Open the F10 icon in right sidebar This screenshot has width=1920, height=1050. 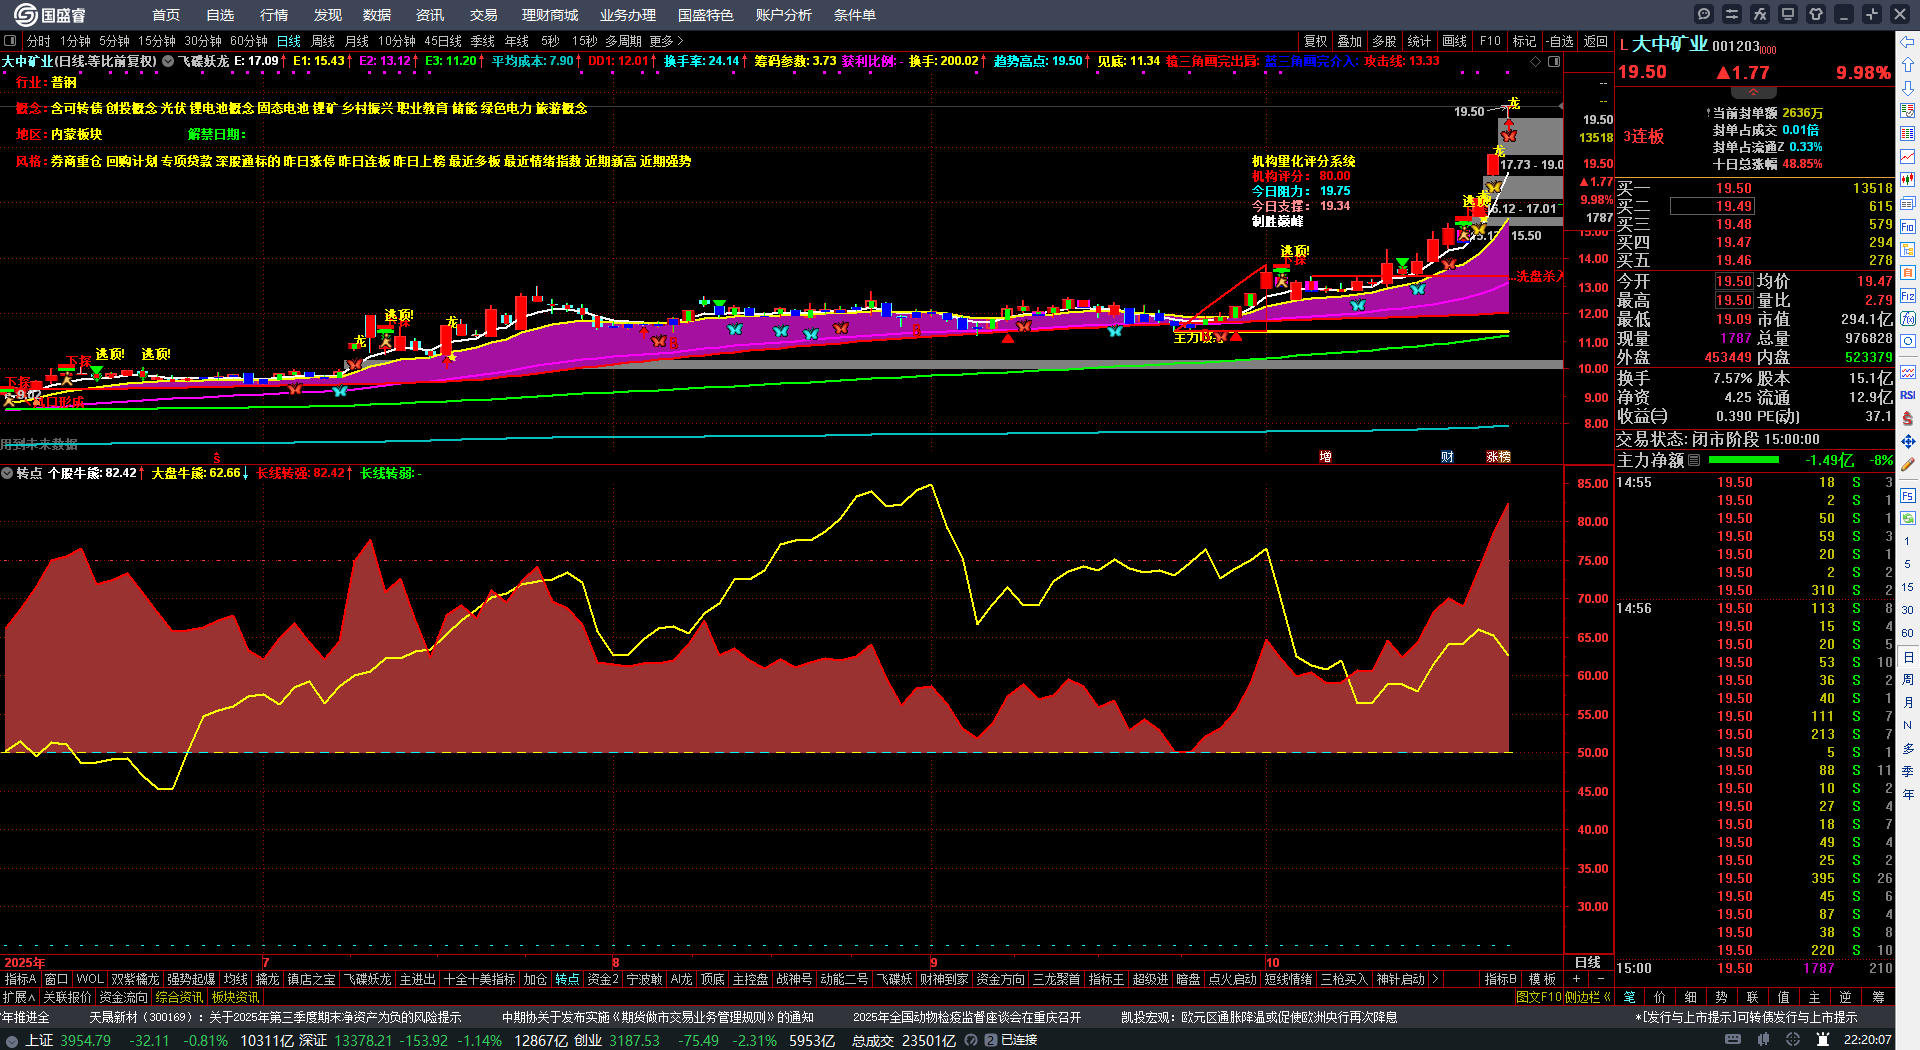(1908, 227)
